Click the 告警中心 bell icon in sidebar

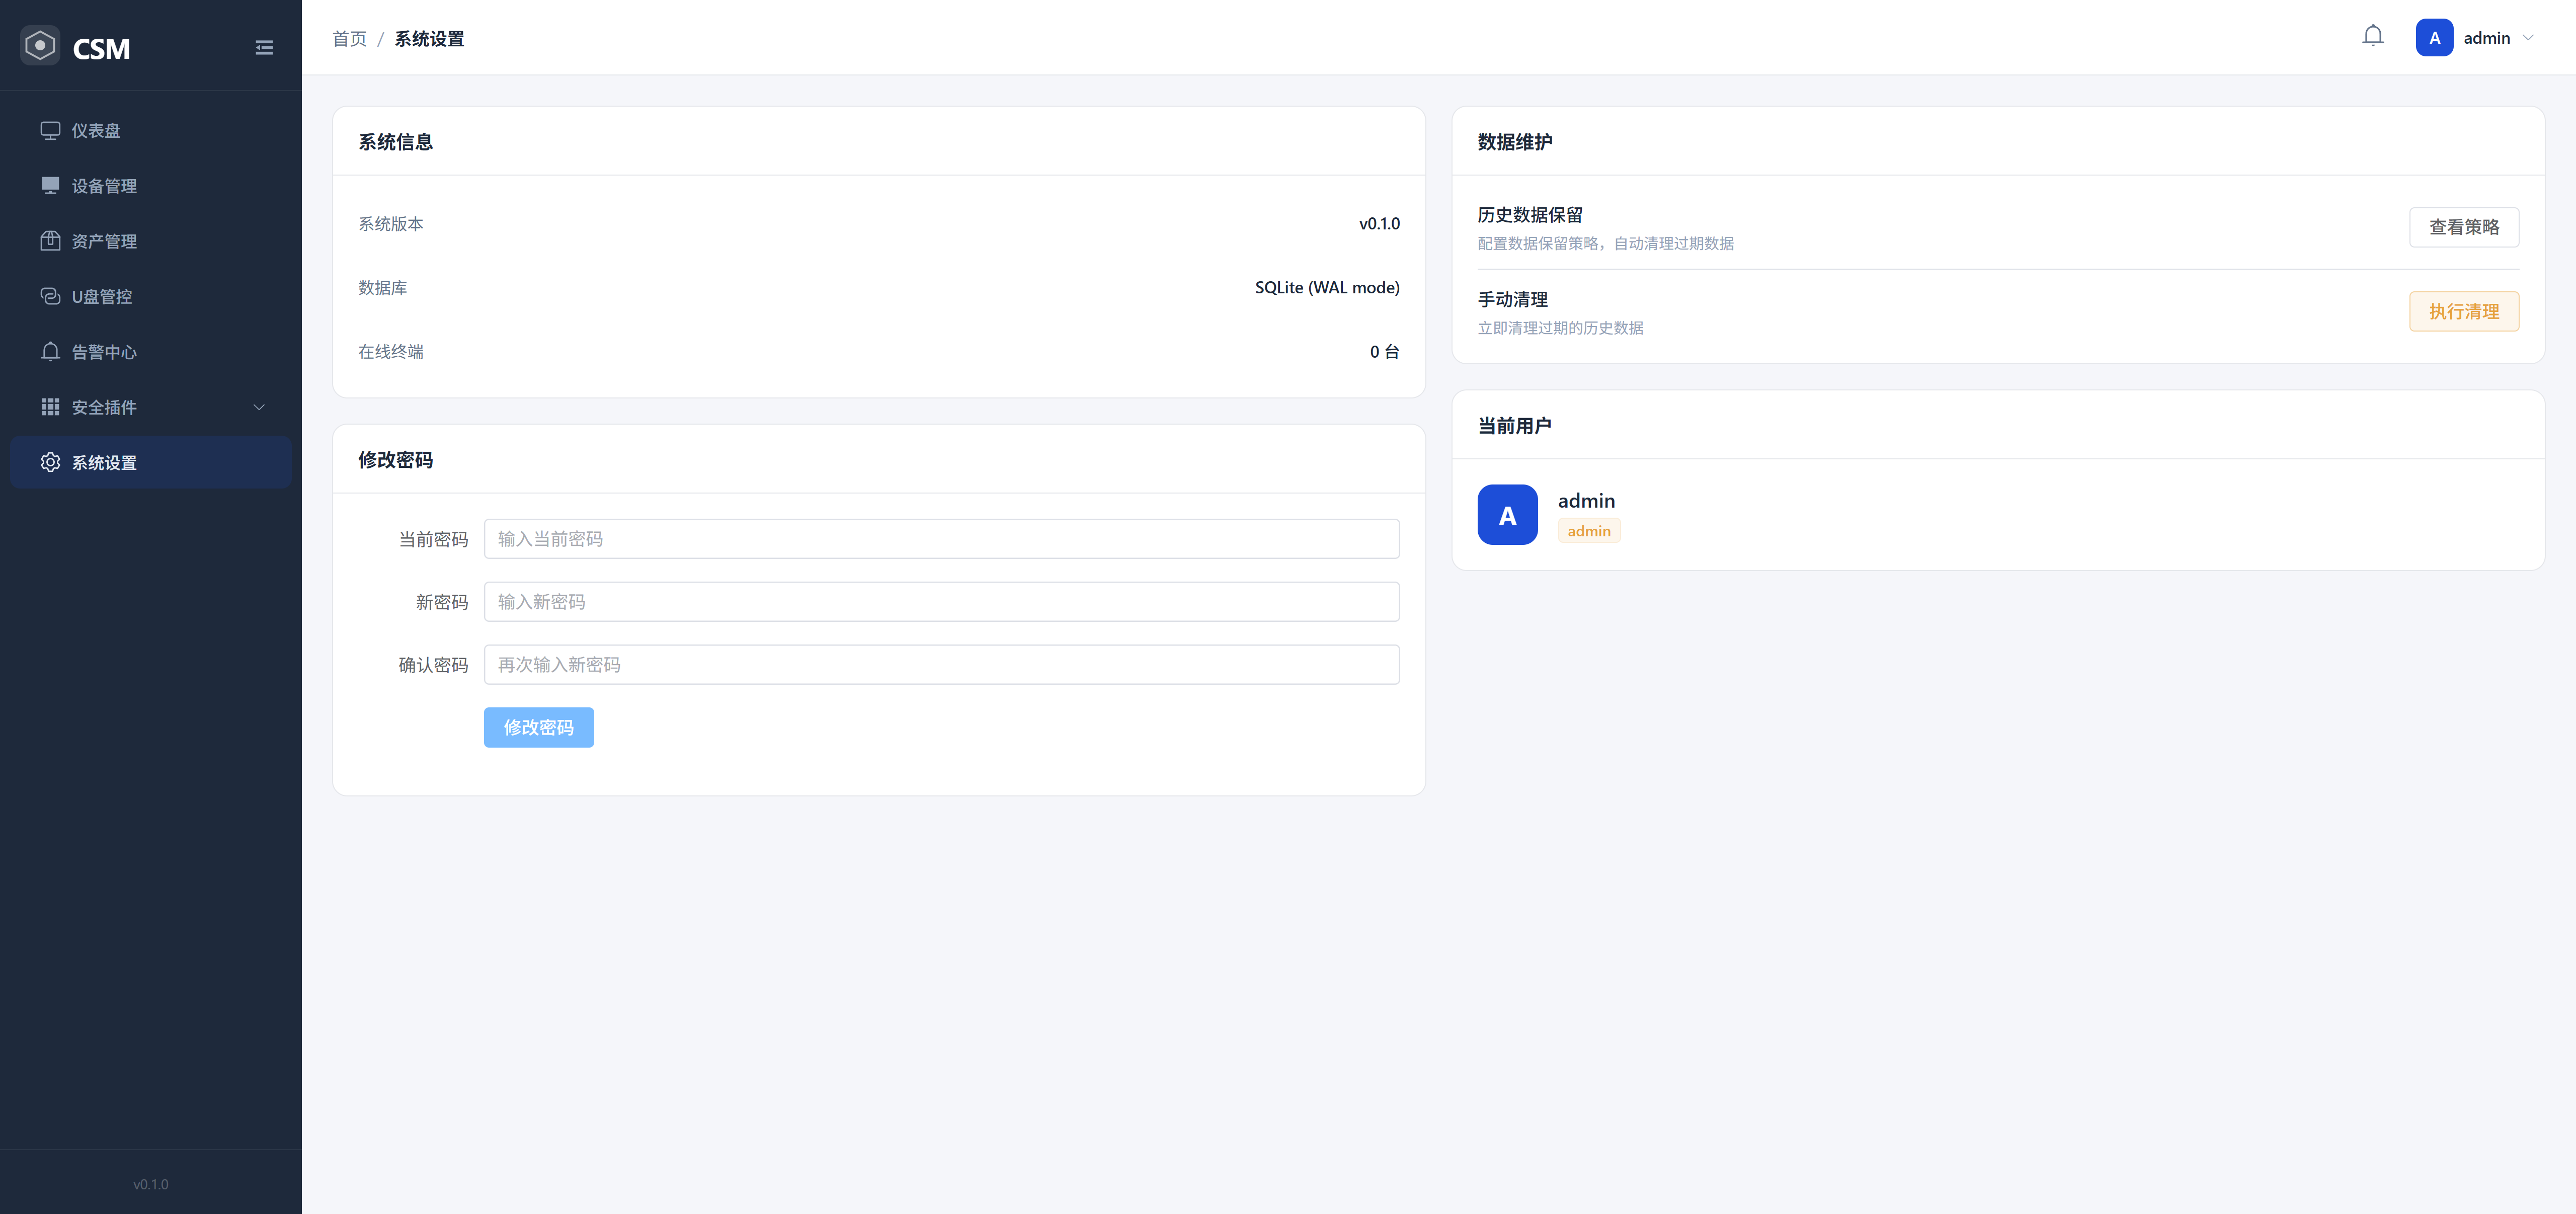pyautogui.click(x=50, y=351)
